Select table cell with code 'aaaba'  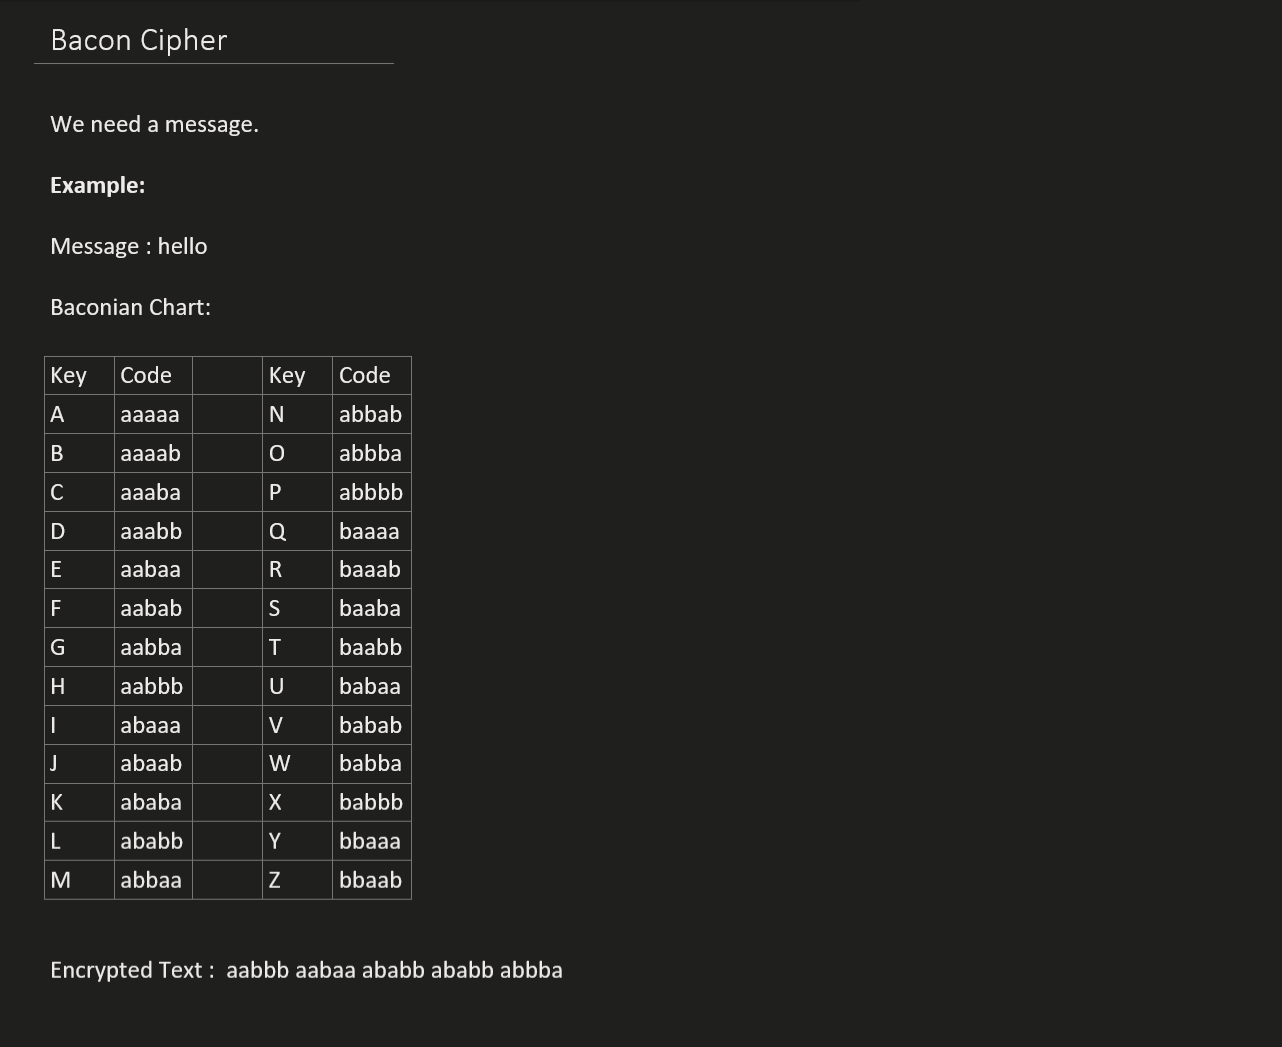point(153,492)
